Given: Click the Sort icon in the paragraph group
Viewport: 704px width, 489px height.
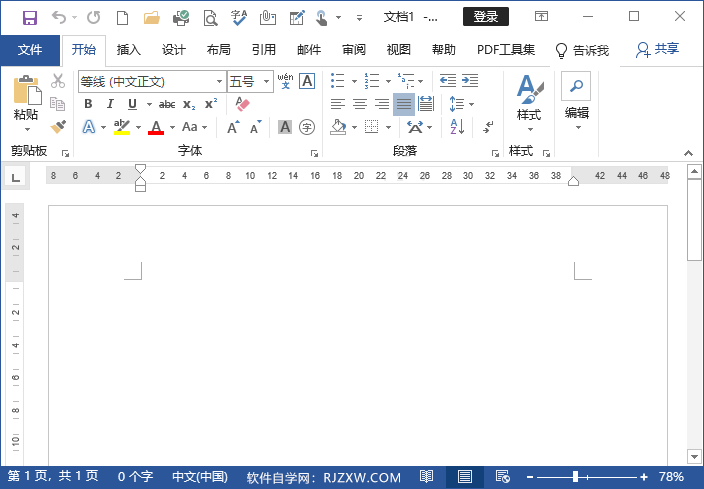Looking at the screenshot, I should coord(457,127).
